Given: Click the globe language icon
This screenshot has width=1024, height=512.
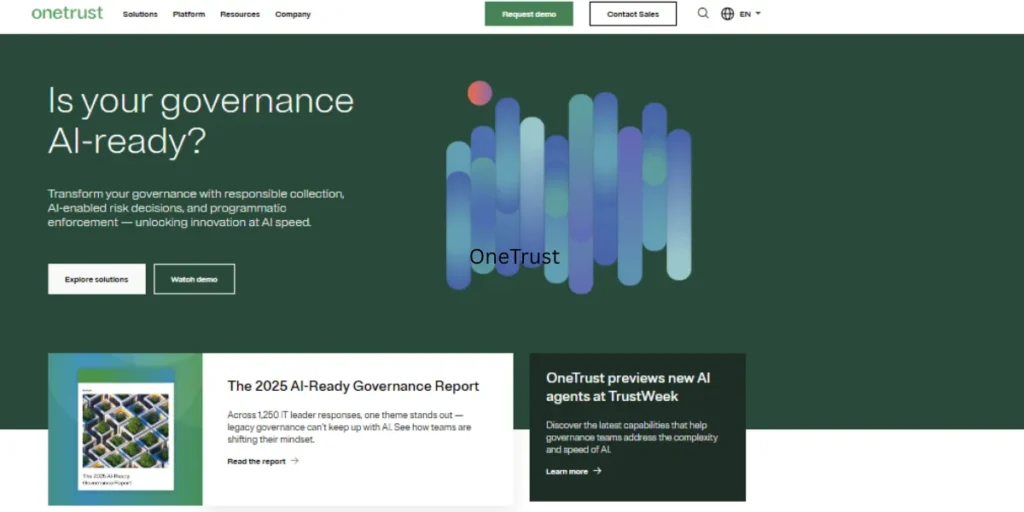Looking at the screenshot, I should [728, 14].
